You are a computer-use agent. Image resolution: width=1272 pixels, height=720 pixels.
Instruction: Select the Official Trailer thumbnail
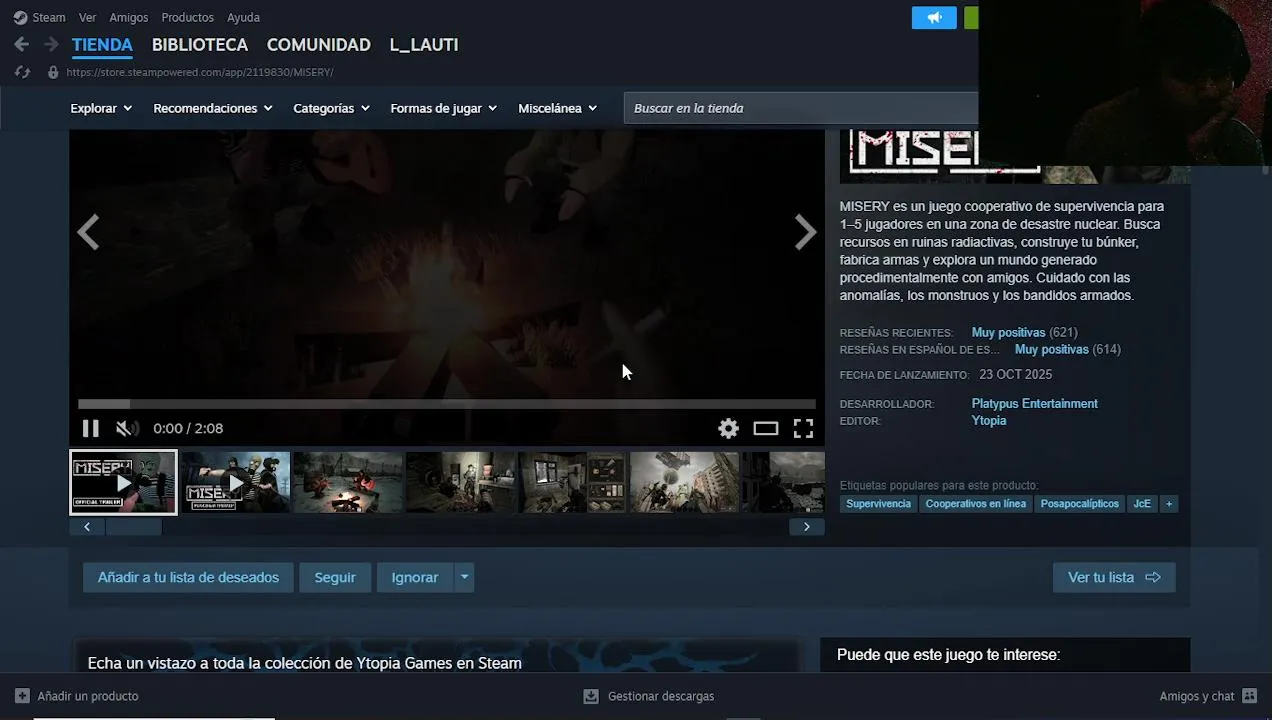pyautogui.click(x=123, y=482)
